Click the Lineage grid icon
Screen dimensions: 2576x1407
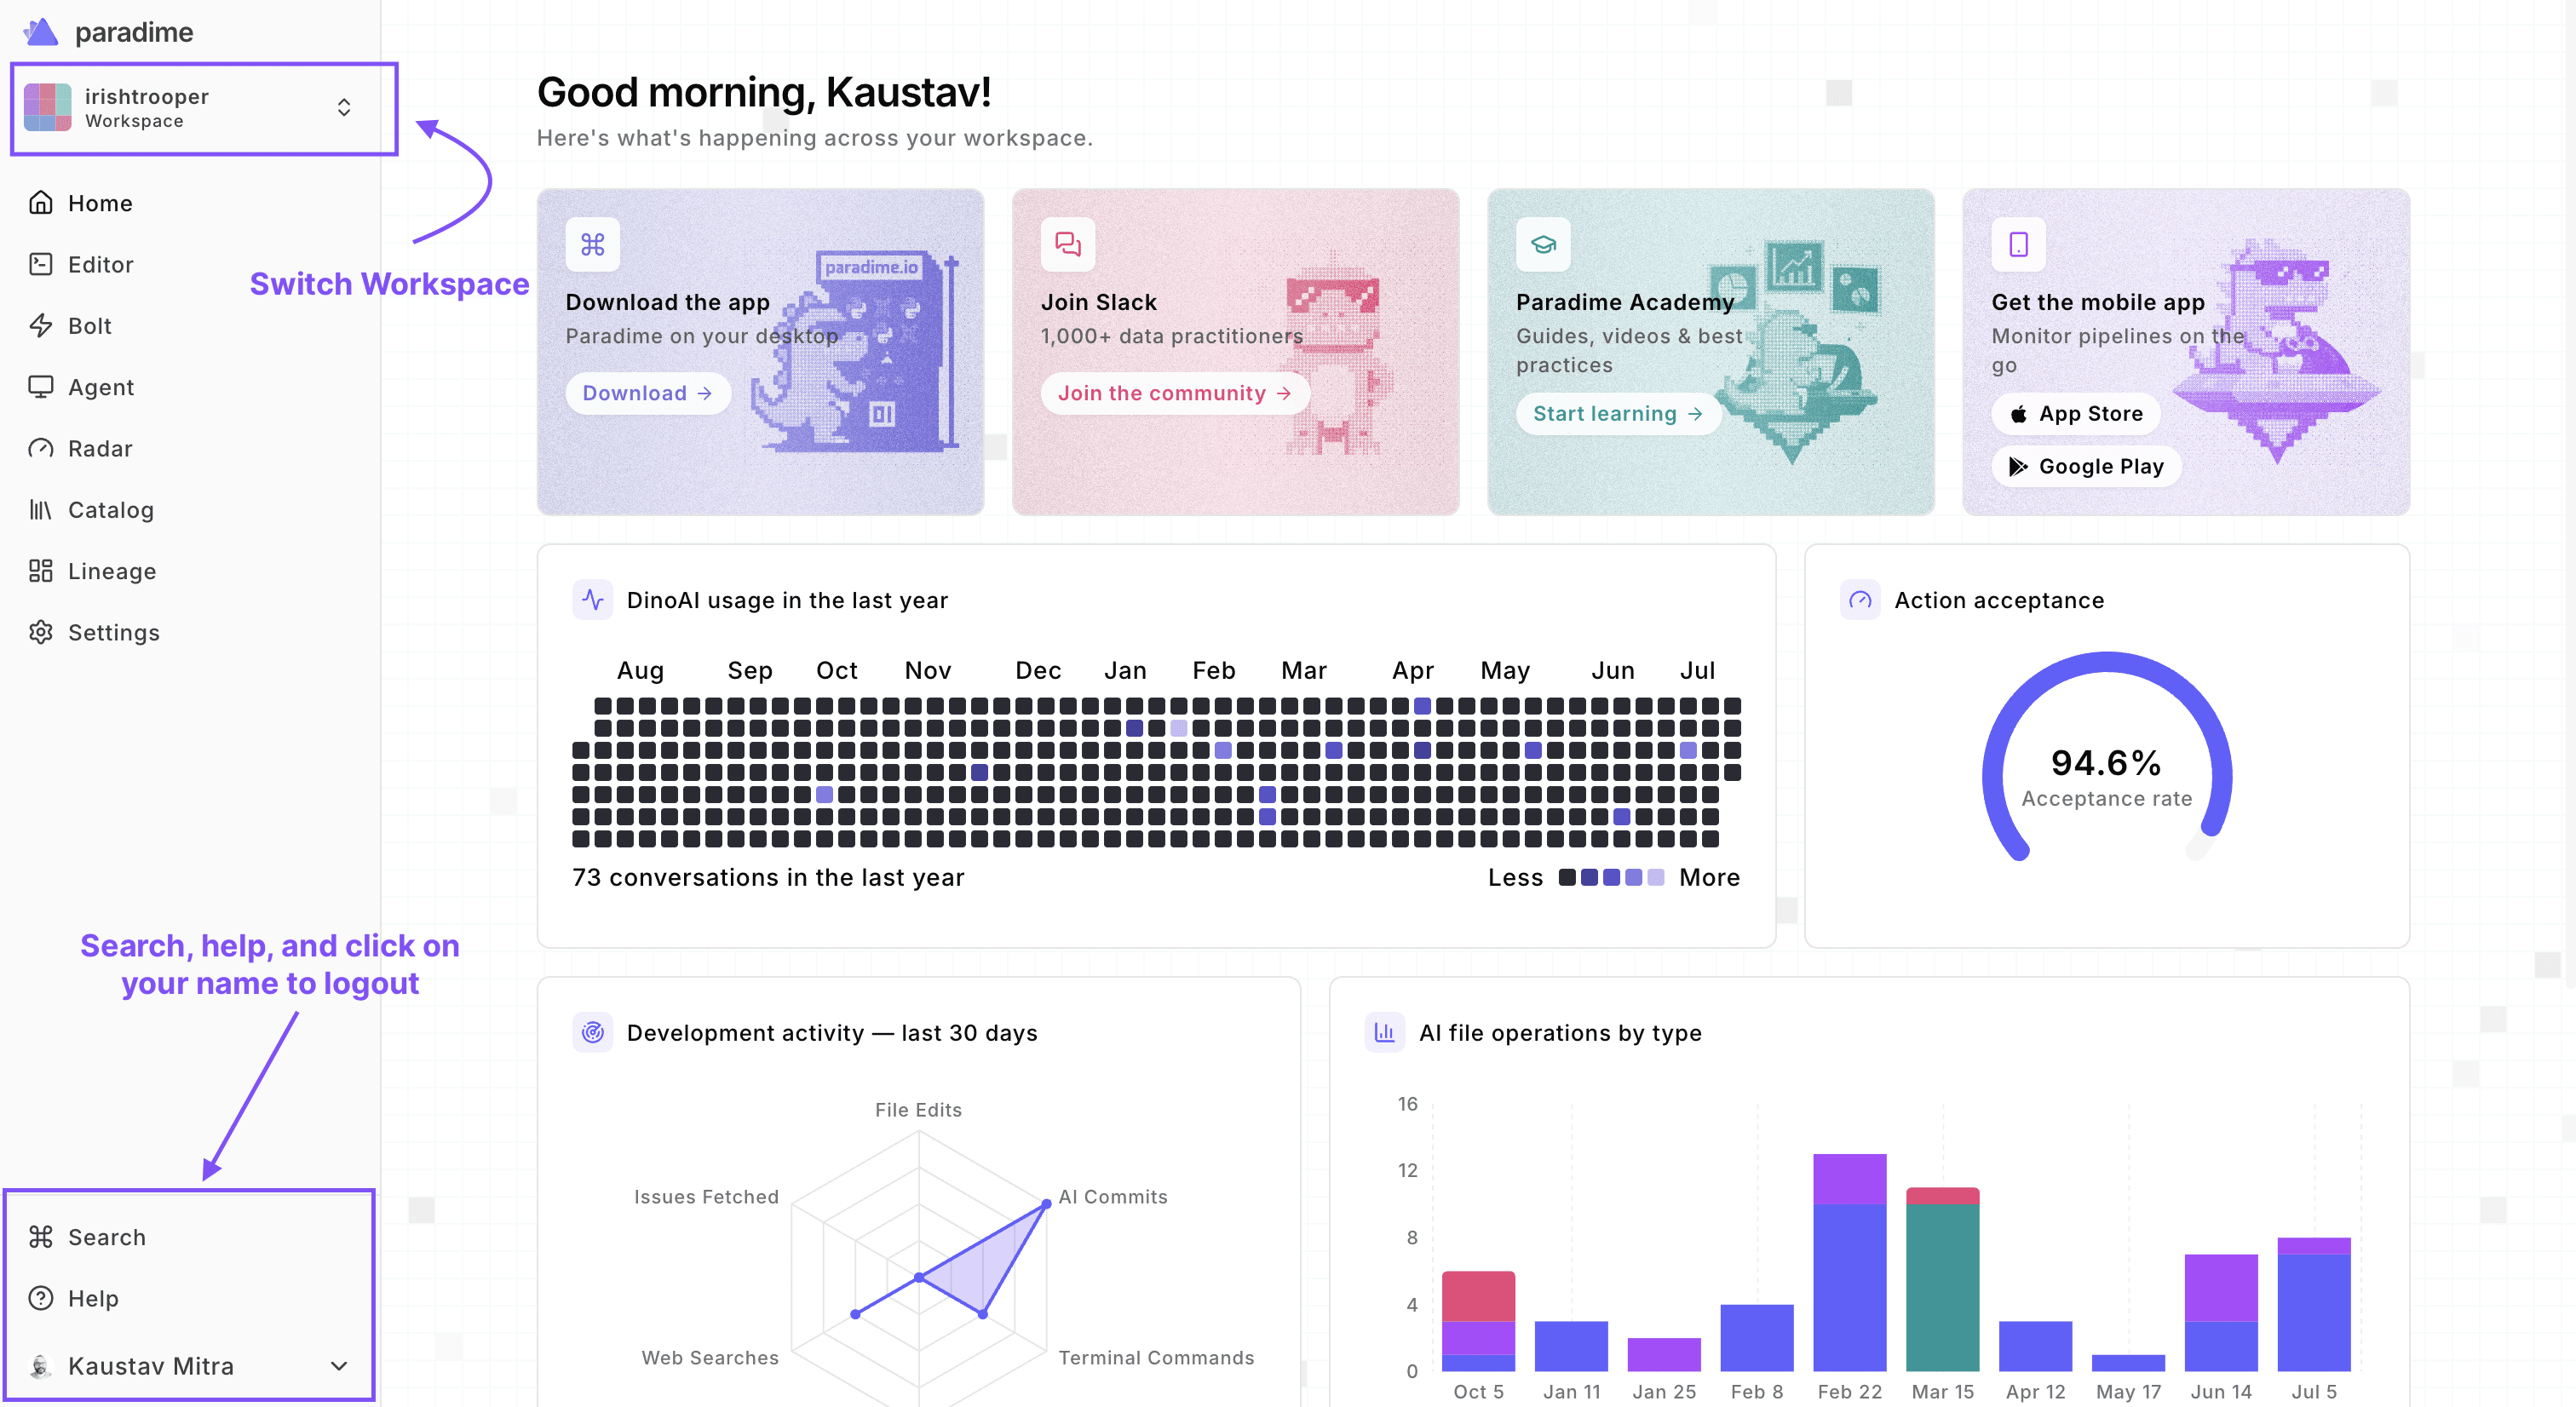[x=41, y=571]
